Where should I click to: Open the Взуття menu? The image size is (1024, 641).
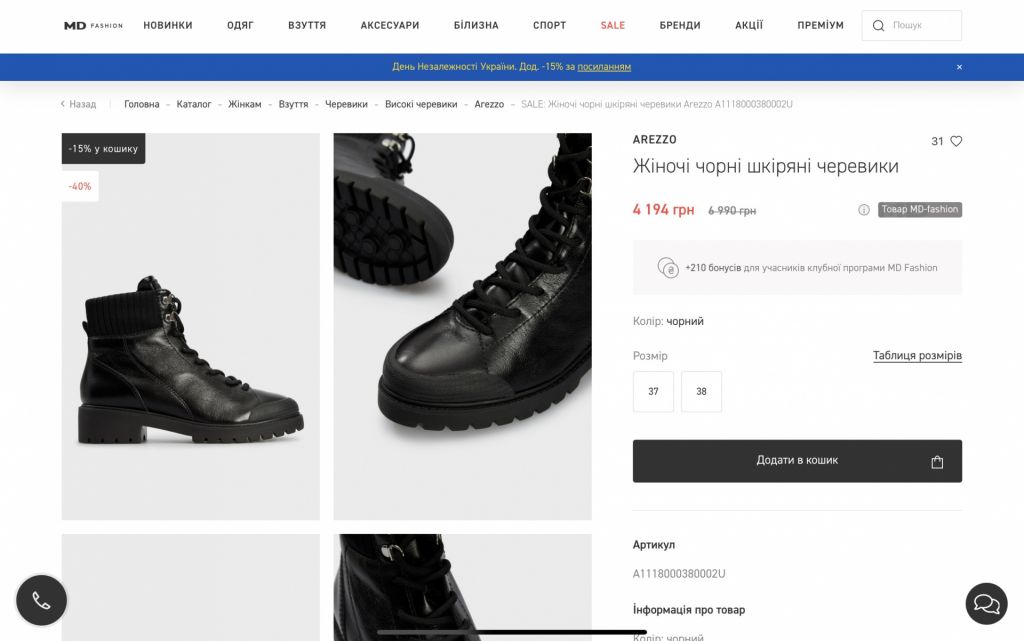pos(307,25)
